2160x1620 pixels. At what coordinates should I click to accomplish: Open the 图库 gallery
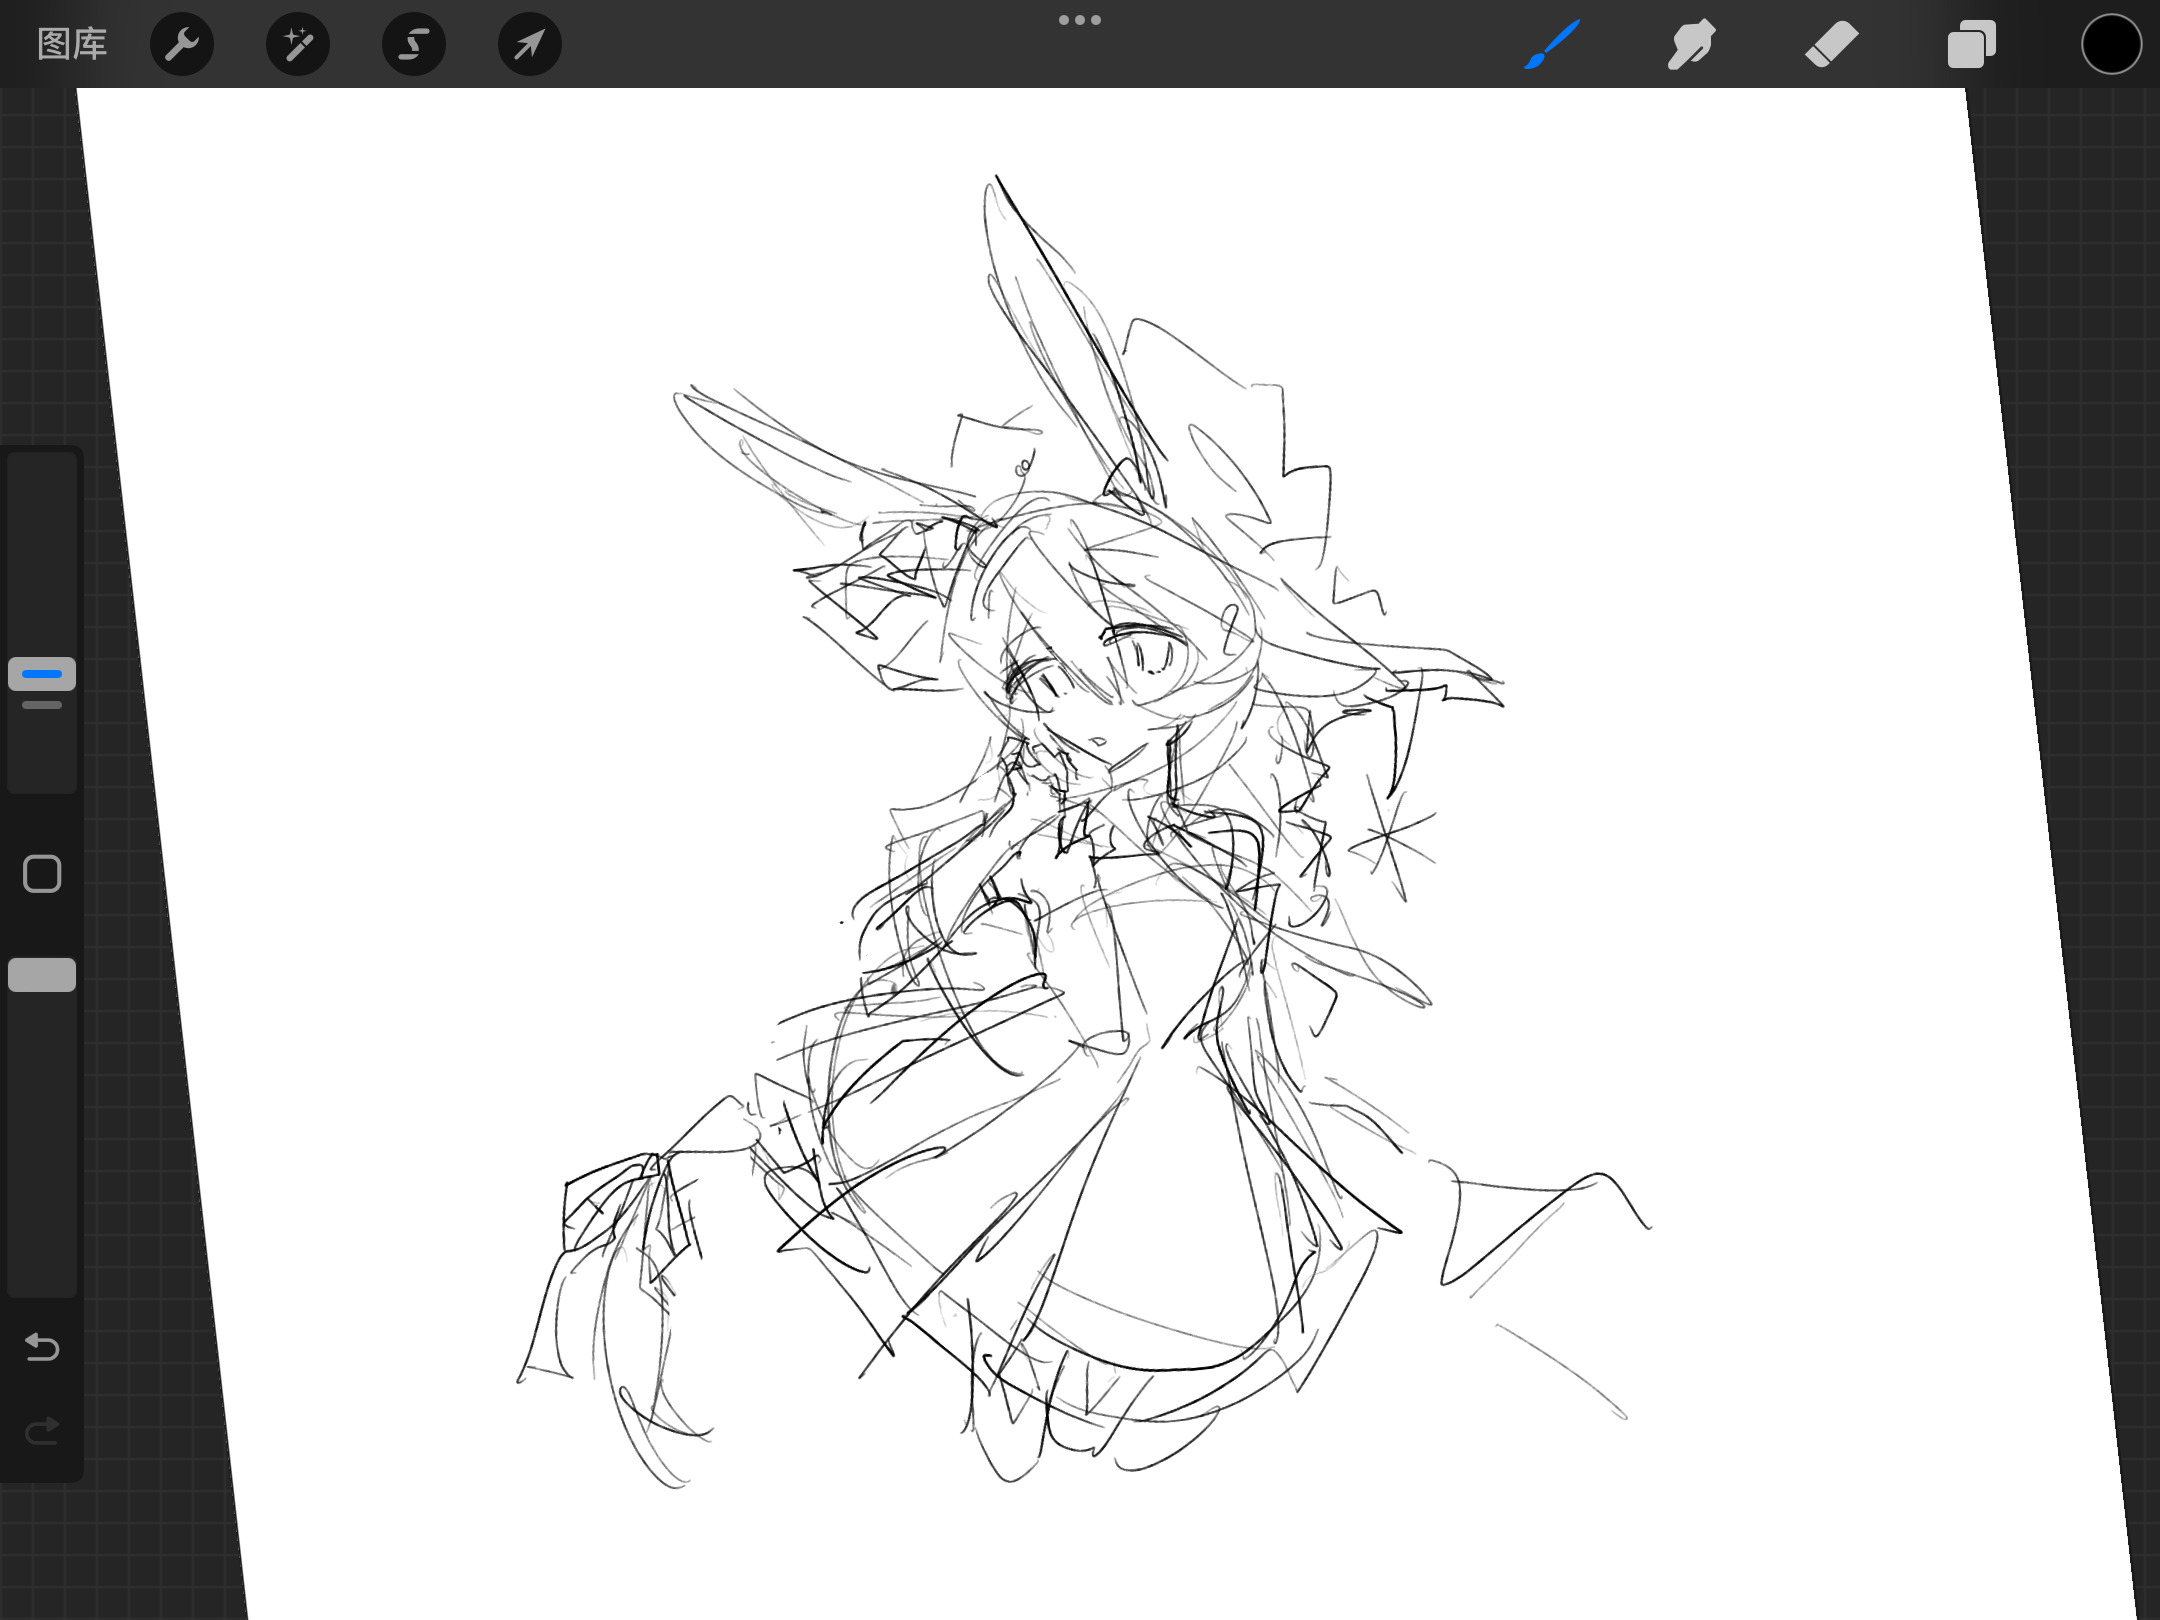point(72,44)
